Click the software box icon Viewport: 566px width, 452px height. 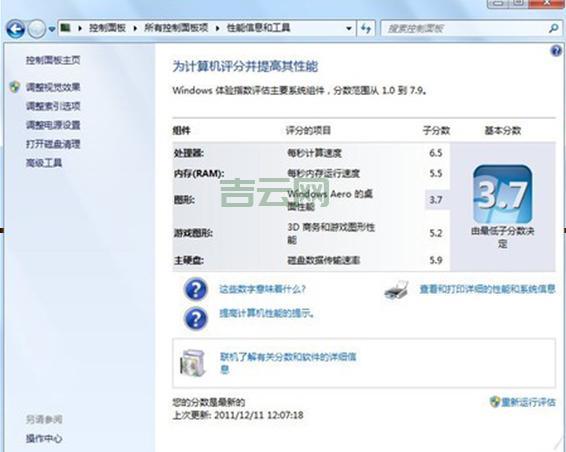pyautogui.click(x=193, y=363)
